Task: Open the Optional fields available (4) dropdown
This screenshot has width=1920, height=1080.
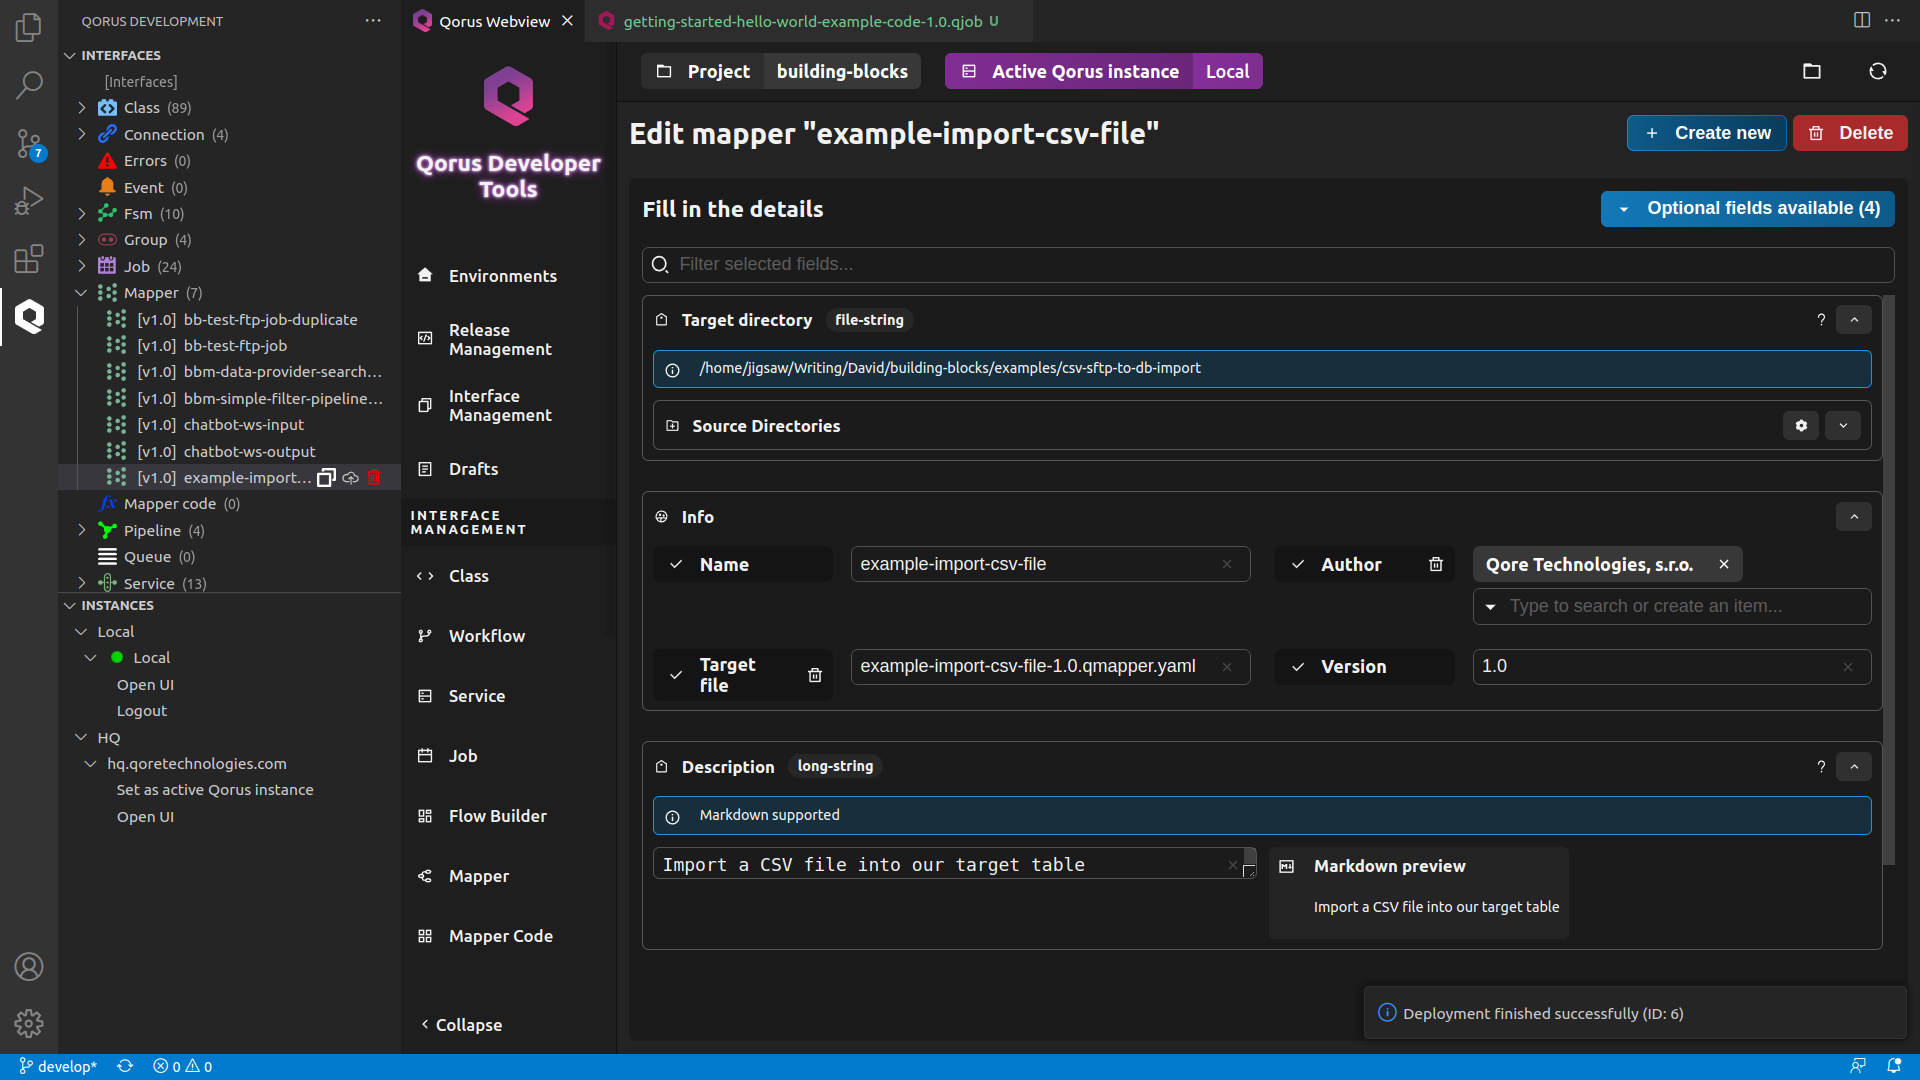Action: (x=1747, y=208)
